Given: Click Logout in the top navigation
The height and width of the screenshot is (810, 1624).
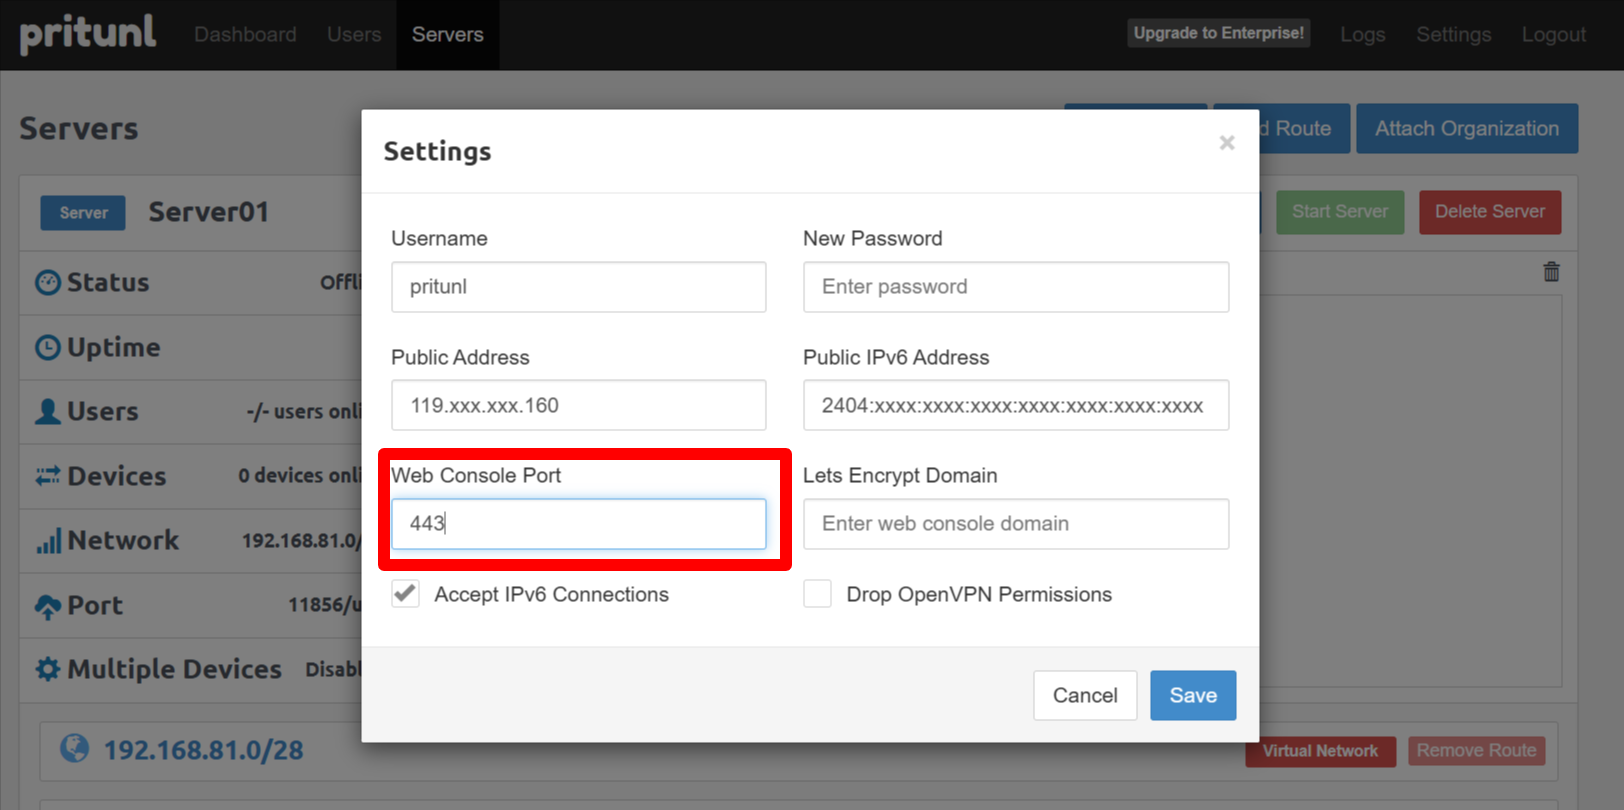Looking at the screenshot, I should tap(1554, 34).
